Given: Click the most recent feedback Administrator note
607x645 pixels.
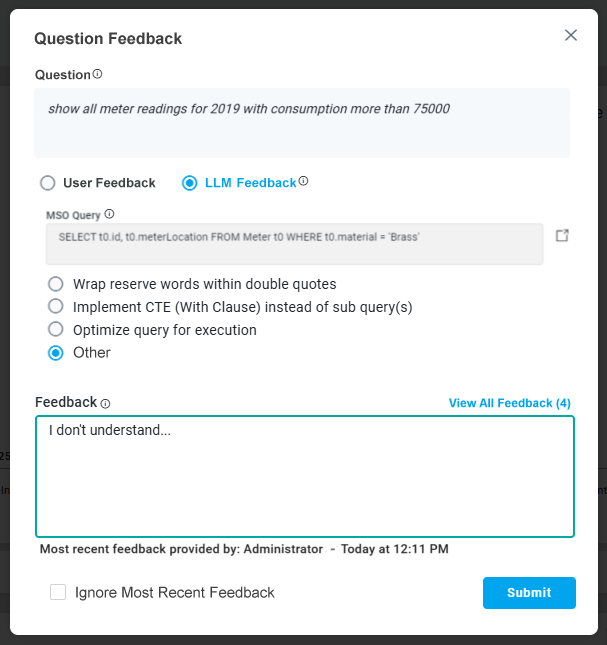Looking at the screenshot, I should click(244, 549).
